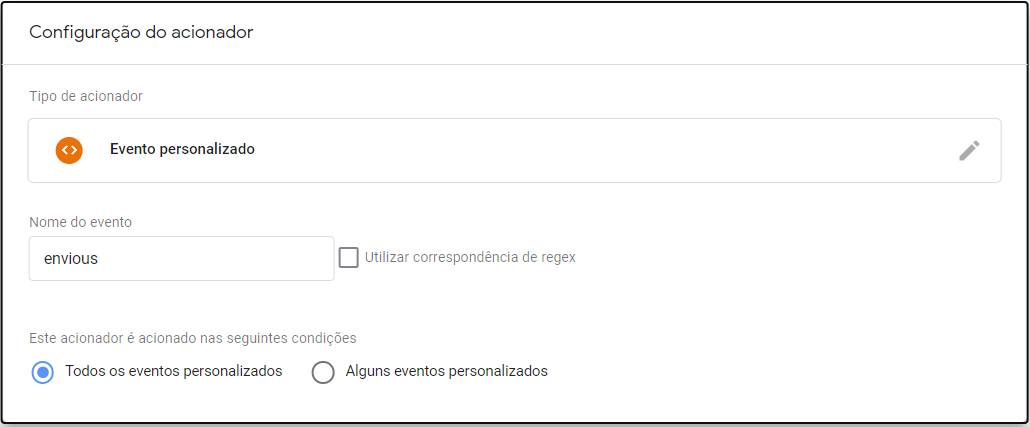Image resolution: width=1030 pixels, height=427 pixels.
Task: Select 'Todos os eventos personalizados' radio button
Action: (x=42, y=372)
